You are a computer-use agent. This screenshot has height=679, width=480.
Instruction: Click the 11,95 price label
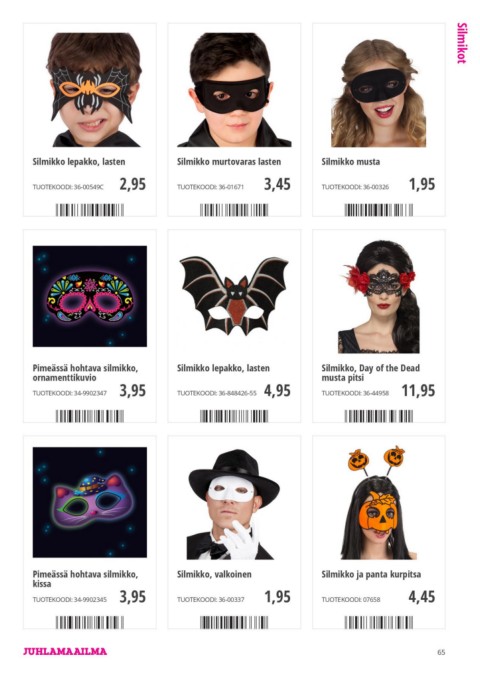coord(418,391)
